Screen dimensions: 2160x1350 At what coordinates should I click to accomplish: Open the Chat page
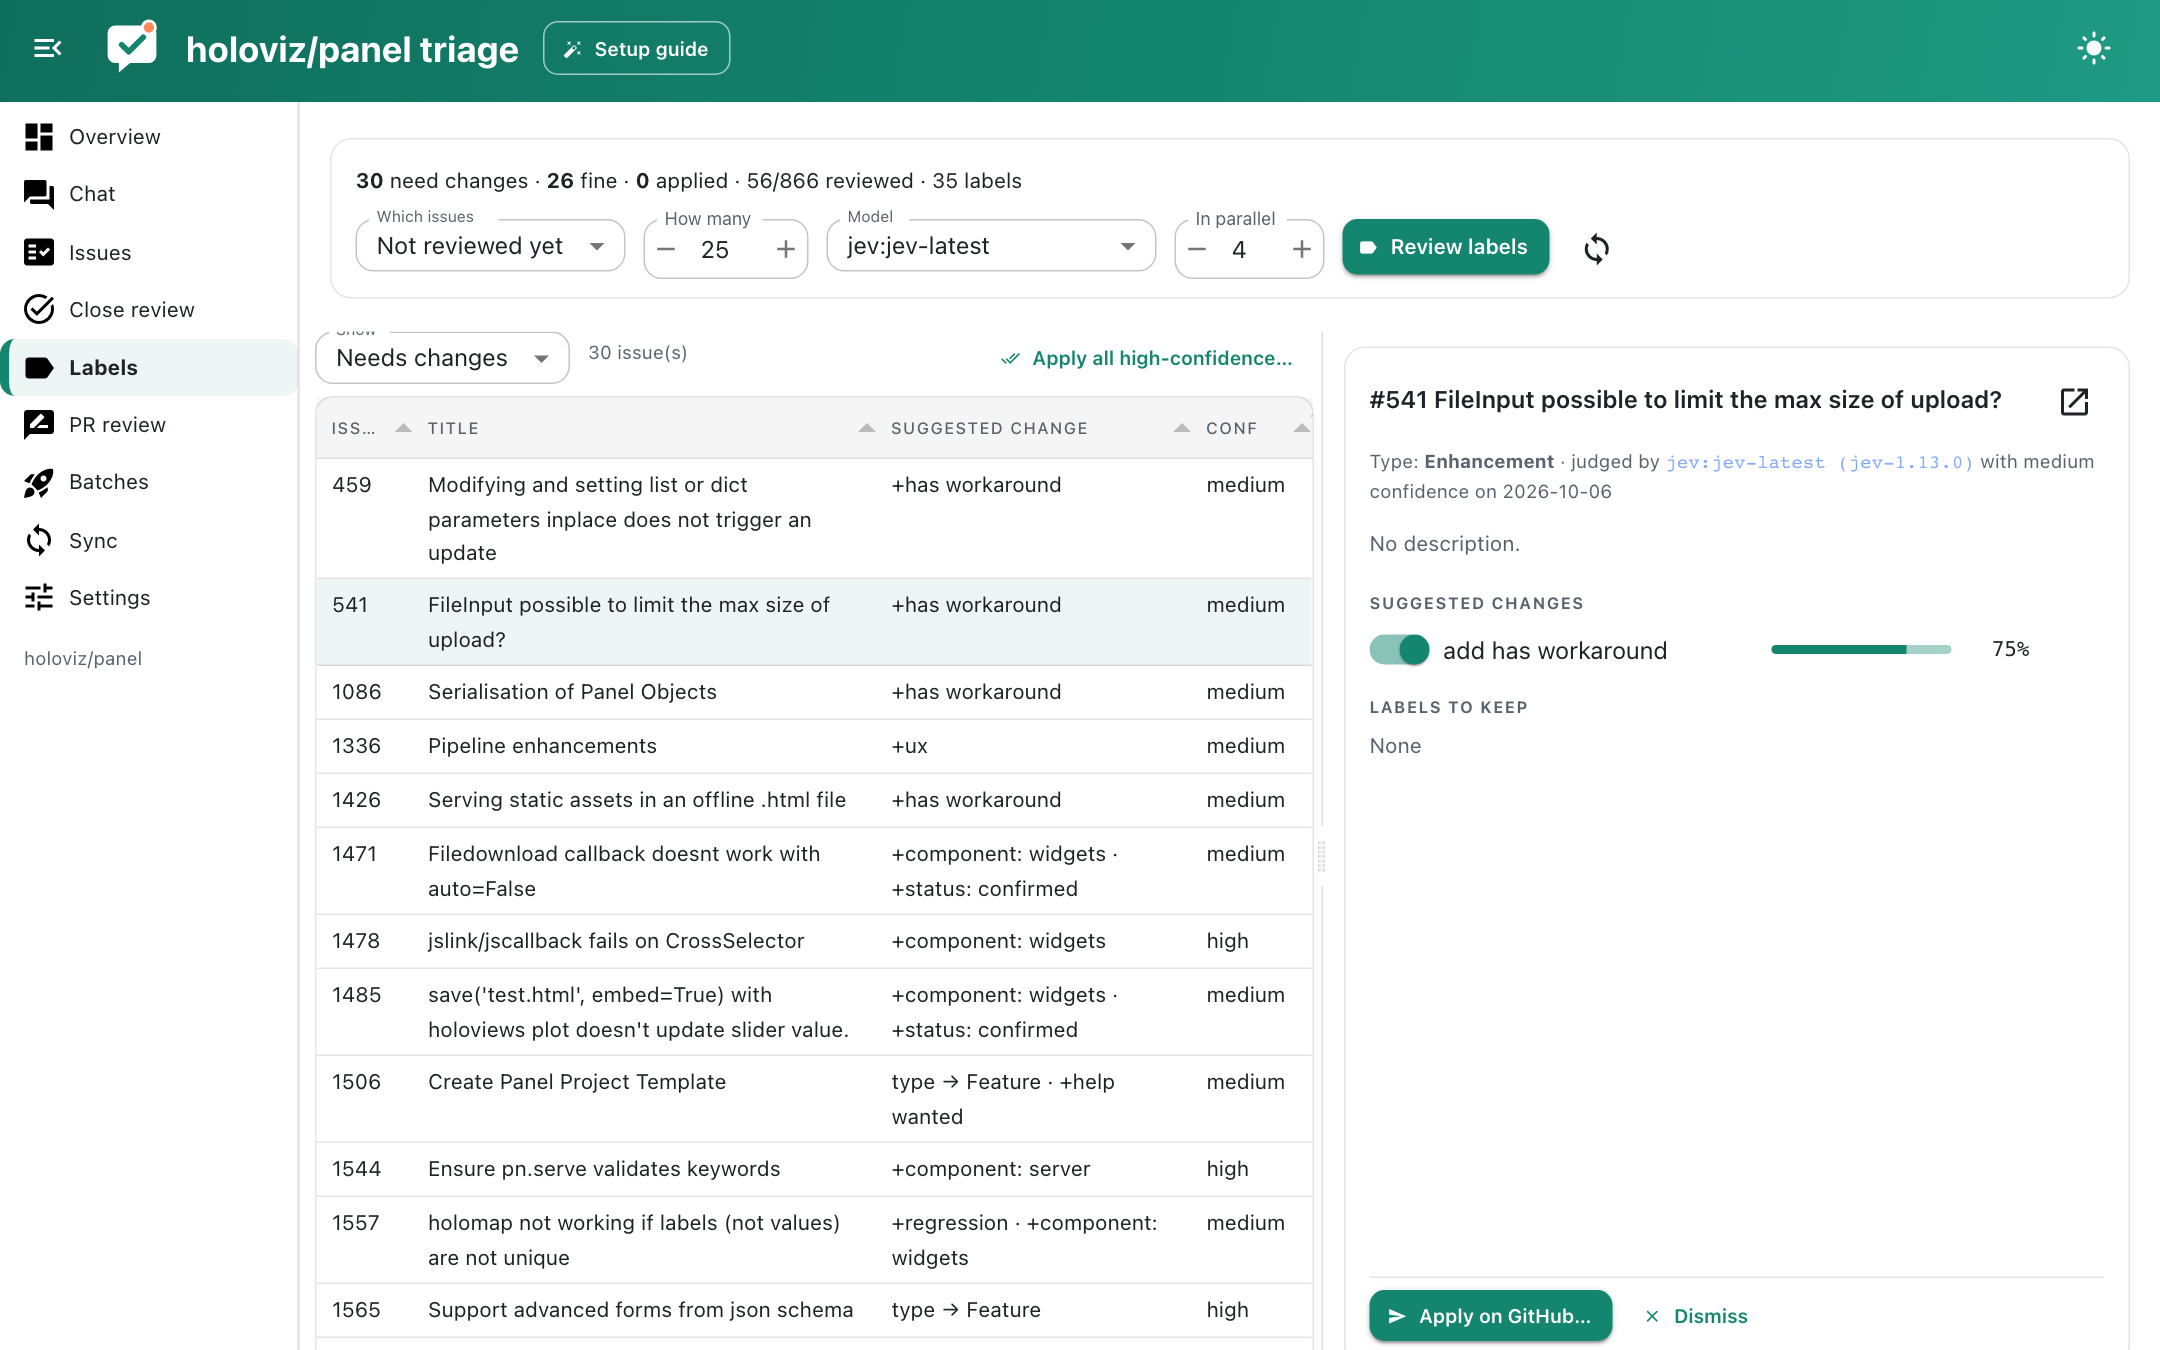pyautogui.click(x=150, y=194)
